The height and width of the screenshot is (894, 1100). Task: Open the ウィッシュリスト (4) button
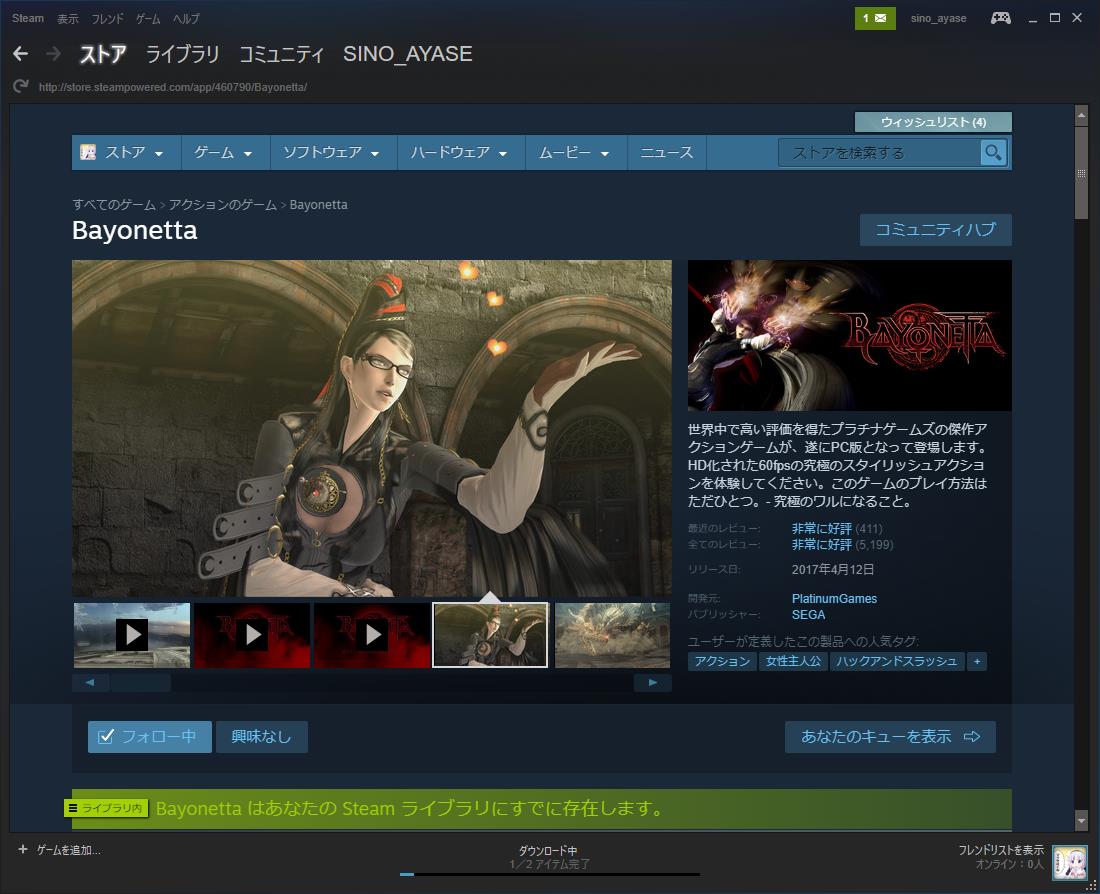[x=933, y=122]
